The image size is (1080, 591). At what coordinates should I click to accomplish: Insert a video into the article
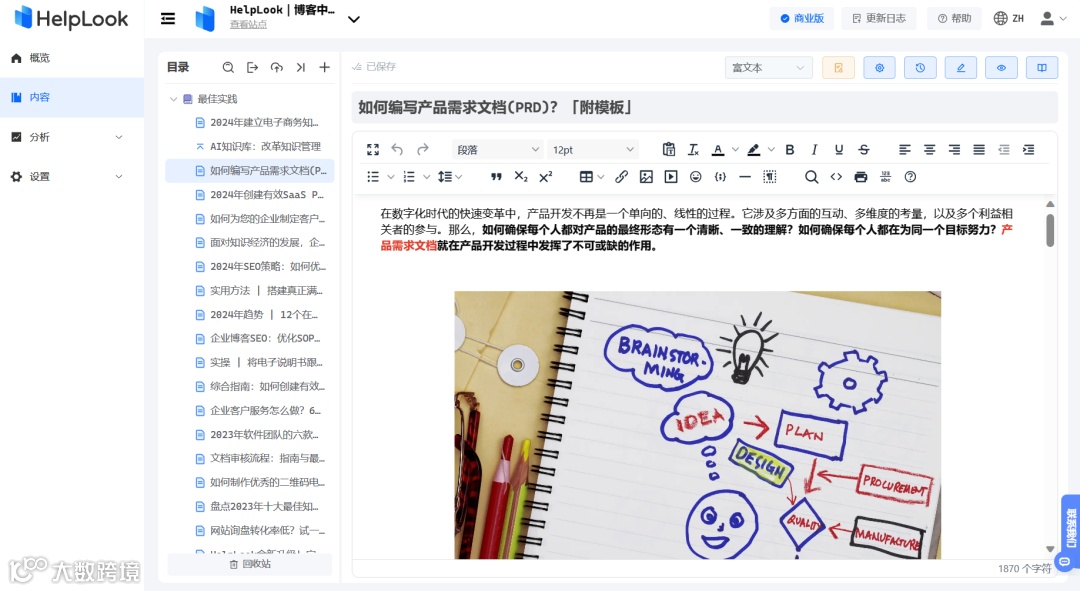pyautogui.click(x=671, y=177)
